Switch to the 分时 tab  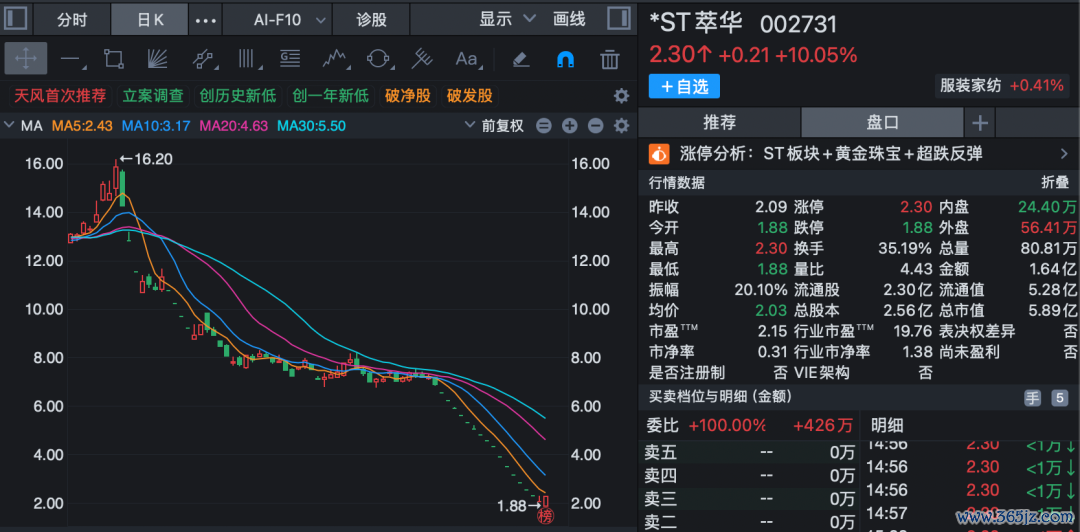(72, 19)
